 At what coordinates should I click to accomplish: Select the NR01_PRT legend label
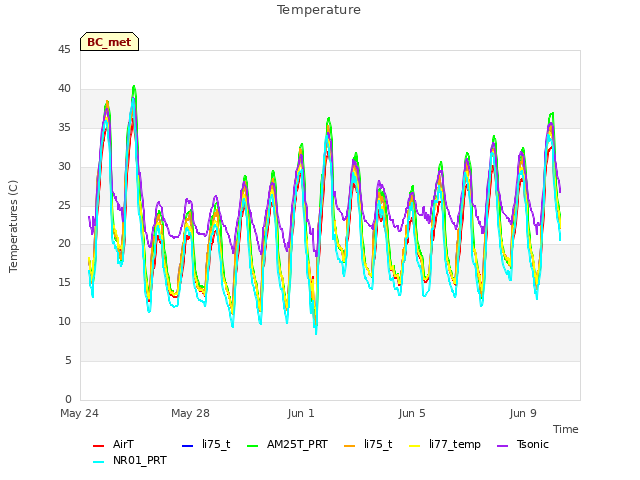click(140, 460)
